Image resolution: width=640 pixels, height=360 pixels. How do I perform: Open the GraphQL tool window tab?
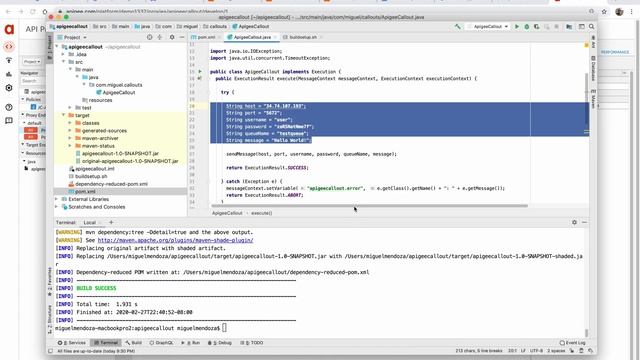tap(162, 343)
